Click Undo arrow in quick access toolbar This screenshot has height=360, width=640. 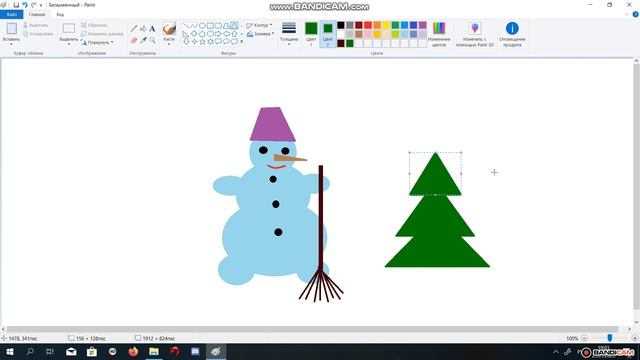pyautogui.click(x=25, y=5)
